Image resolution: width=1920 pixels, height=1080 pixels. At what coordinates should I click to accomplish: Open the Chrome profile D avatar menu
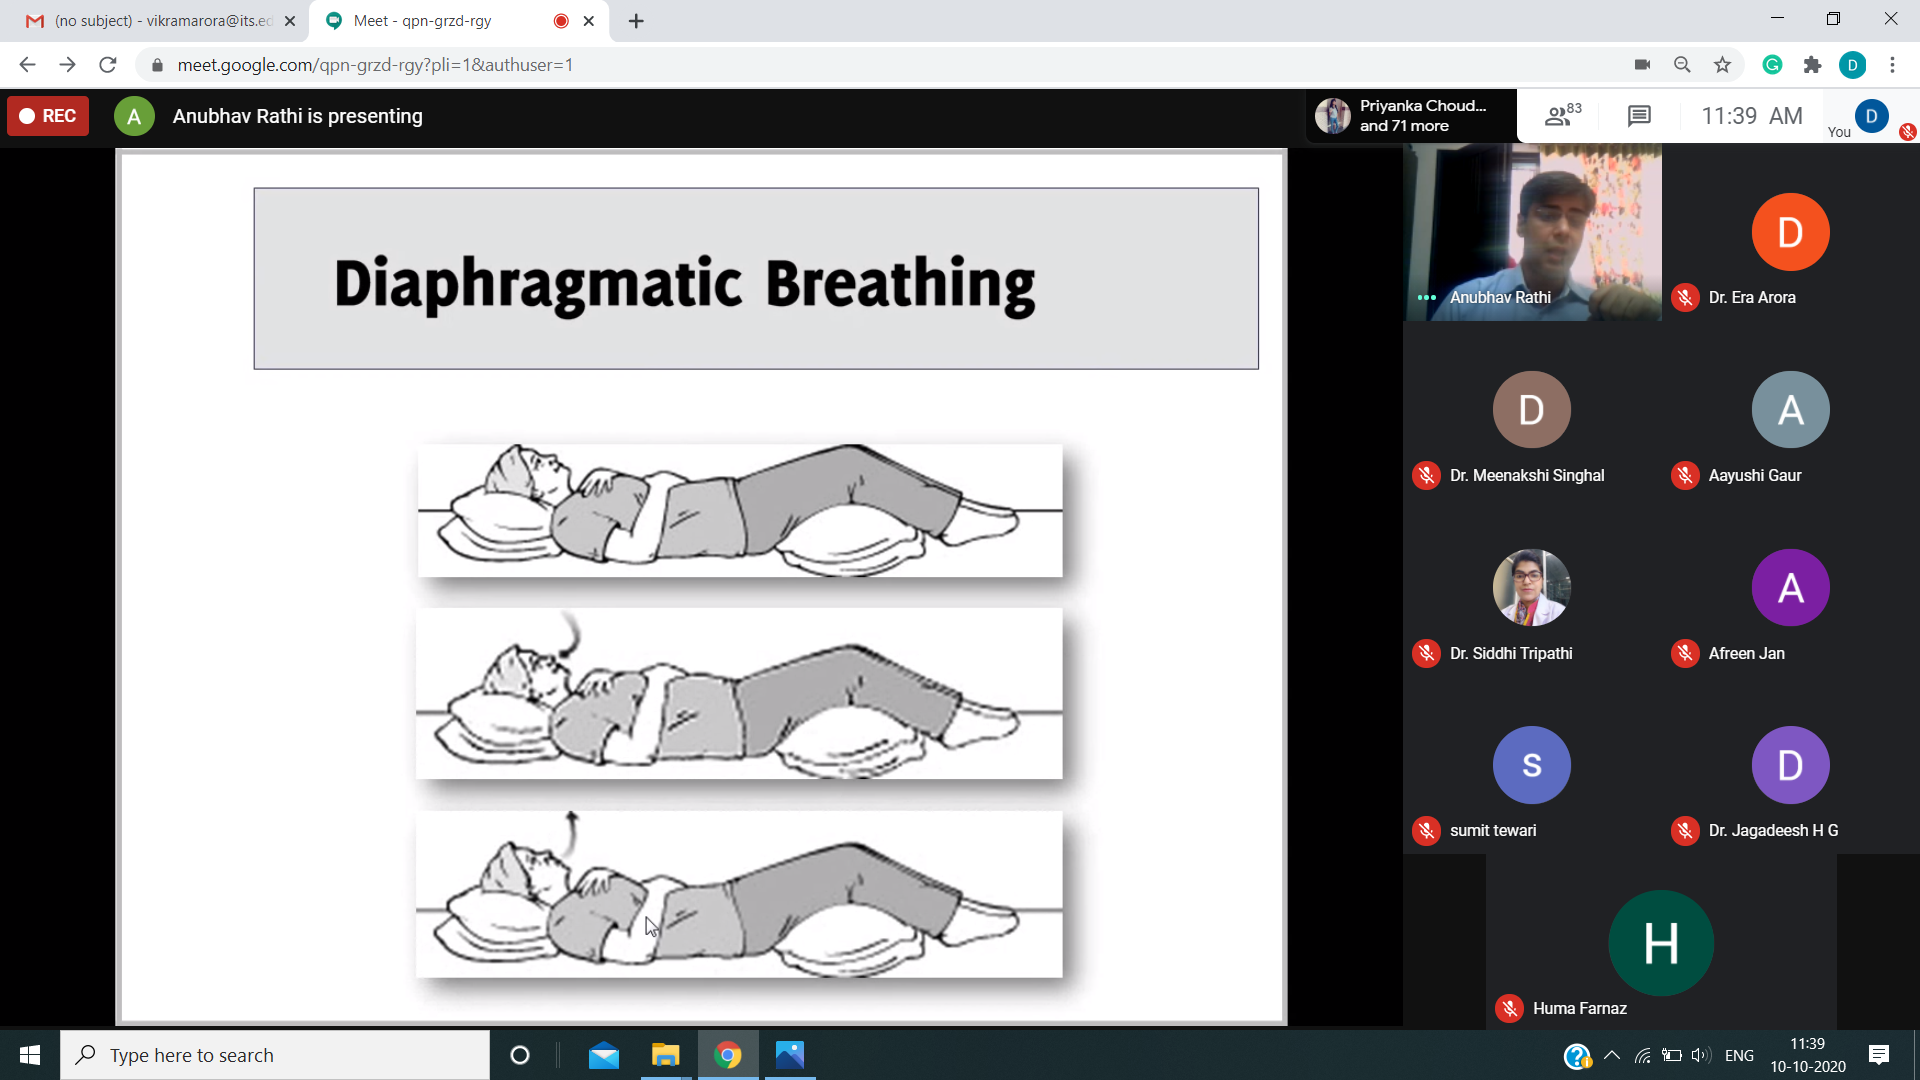click(x=1852, y=65)
